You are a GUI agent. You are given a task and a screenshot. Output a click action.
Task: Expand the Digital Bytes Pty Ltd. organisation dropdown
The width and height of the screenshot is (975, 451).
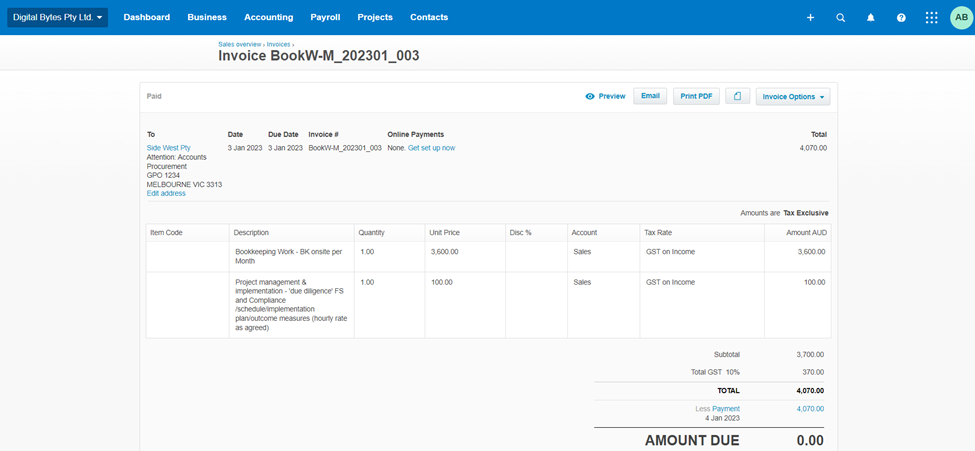coord(57,17)
